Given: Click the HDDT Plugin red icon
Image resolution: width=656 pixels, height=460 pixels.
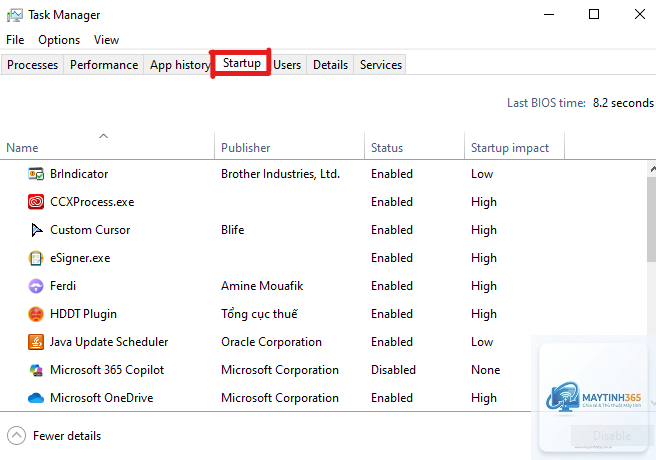Looking at the screenshot, I should point(36,314).
